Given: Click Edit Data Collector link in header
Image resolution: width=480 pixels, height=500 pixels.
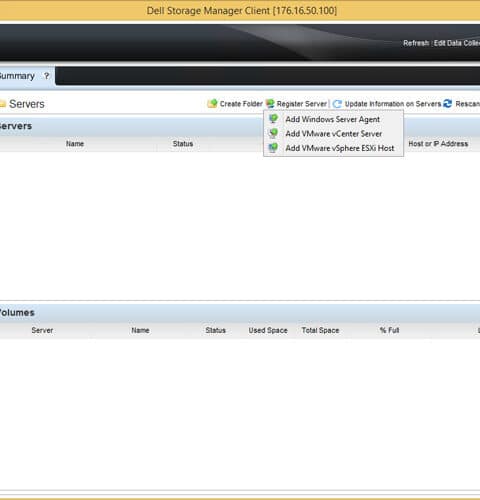Looking at the screenshot, I should [457, 43].
